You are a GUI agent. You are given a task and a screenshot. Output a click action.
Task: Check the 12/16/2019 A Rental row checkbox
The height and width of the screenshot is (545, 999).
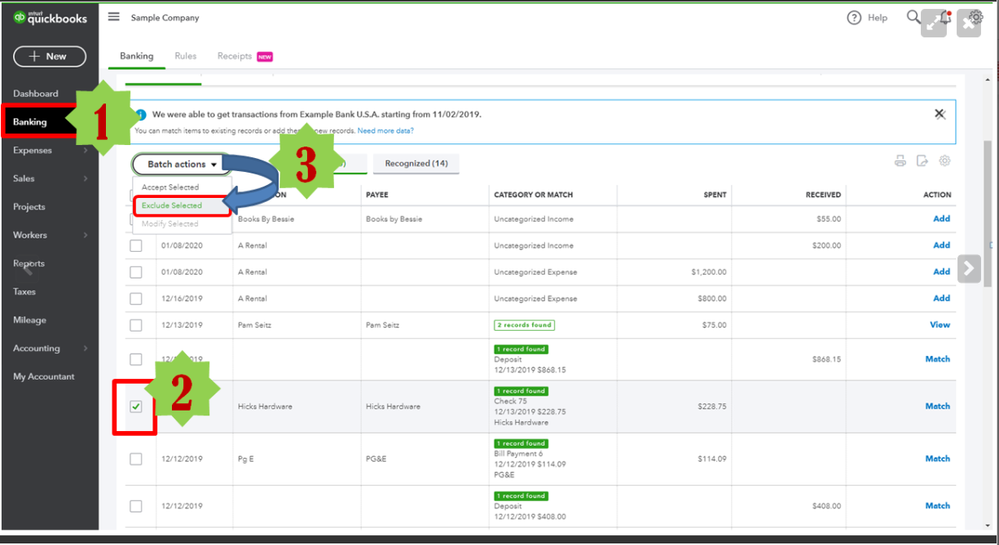click(136, 298)
